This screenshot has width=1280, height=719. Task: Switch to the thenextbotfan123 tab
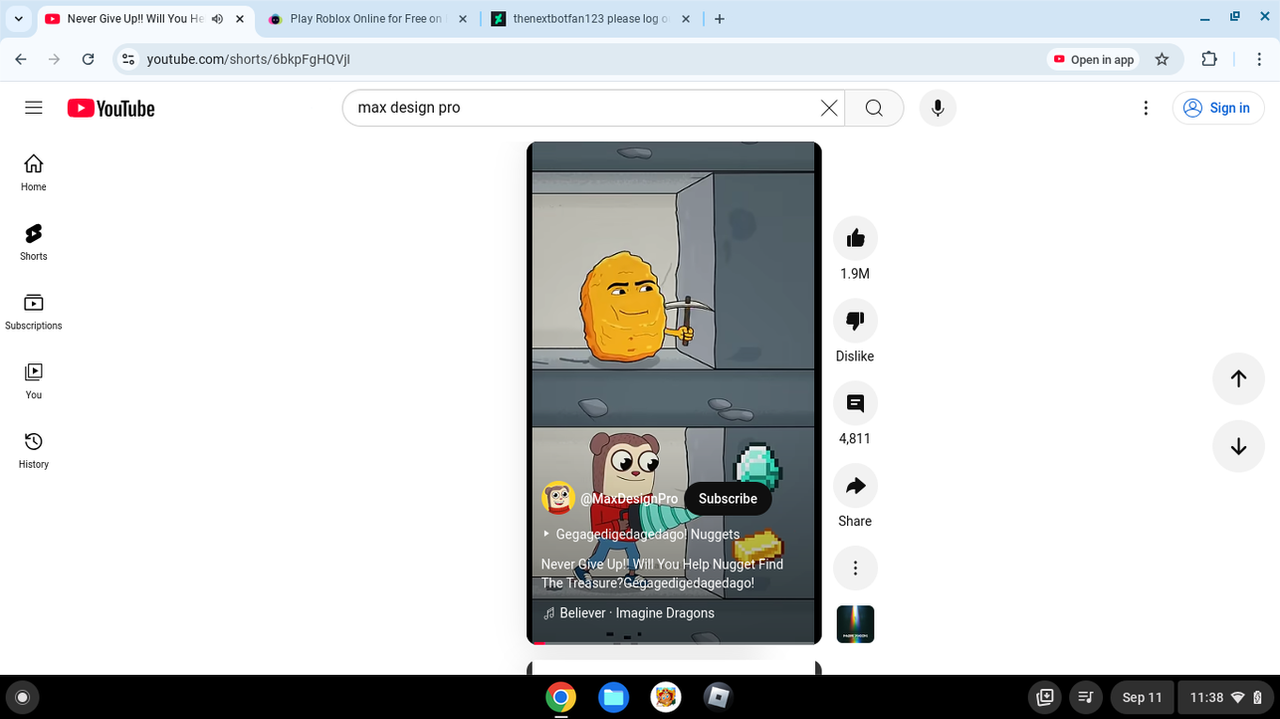pos(590,19)
